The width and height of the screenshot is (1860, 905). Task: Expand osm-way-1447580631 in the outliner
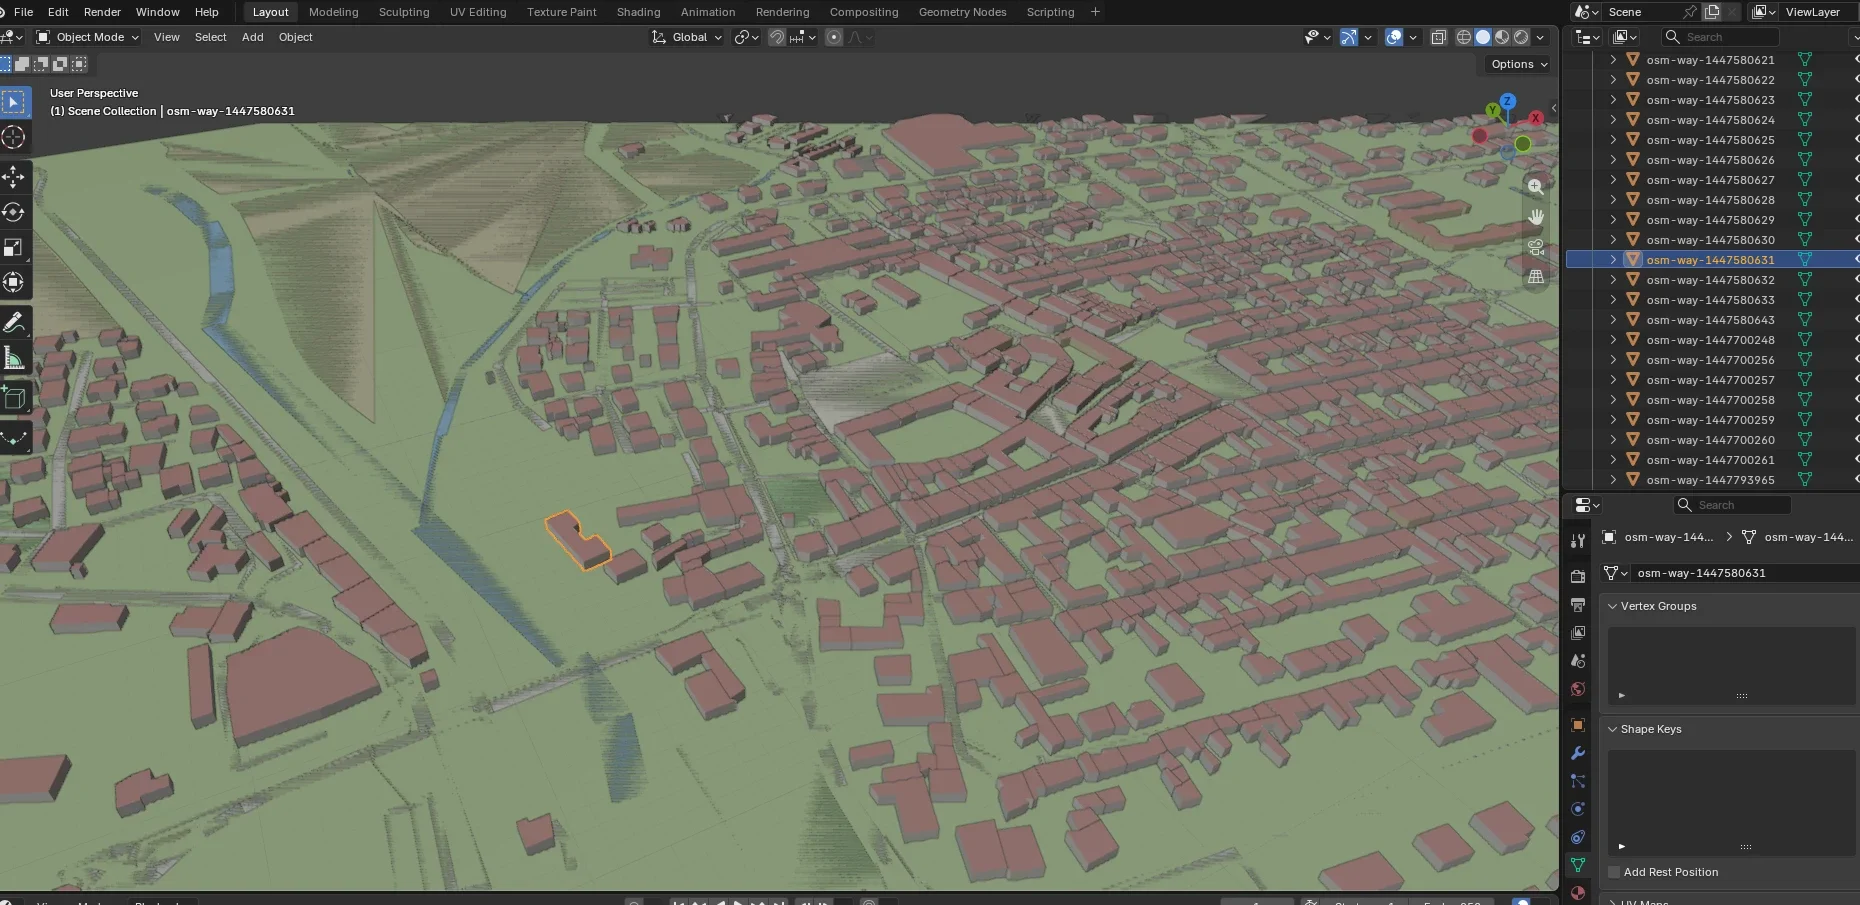point(1613,260)
